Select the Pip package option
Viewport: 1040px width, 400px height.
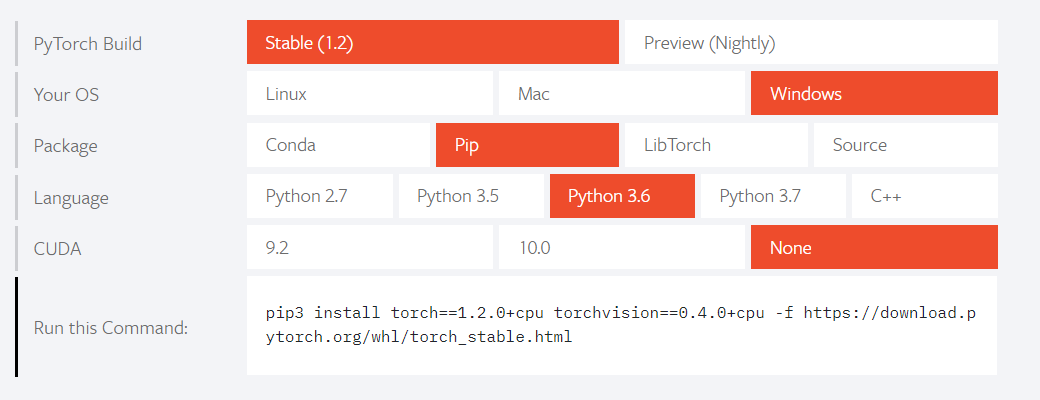click(x=527, y=145)
